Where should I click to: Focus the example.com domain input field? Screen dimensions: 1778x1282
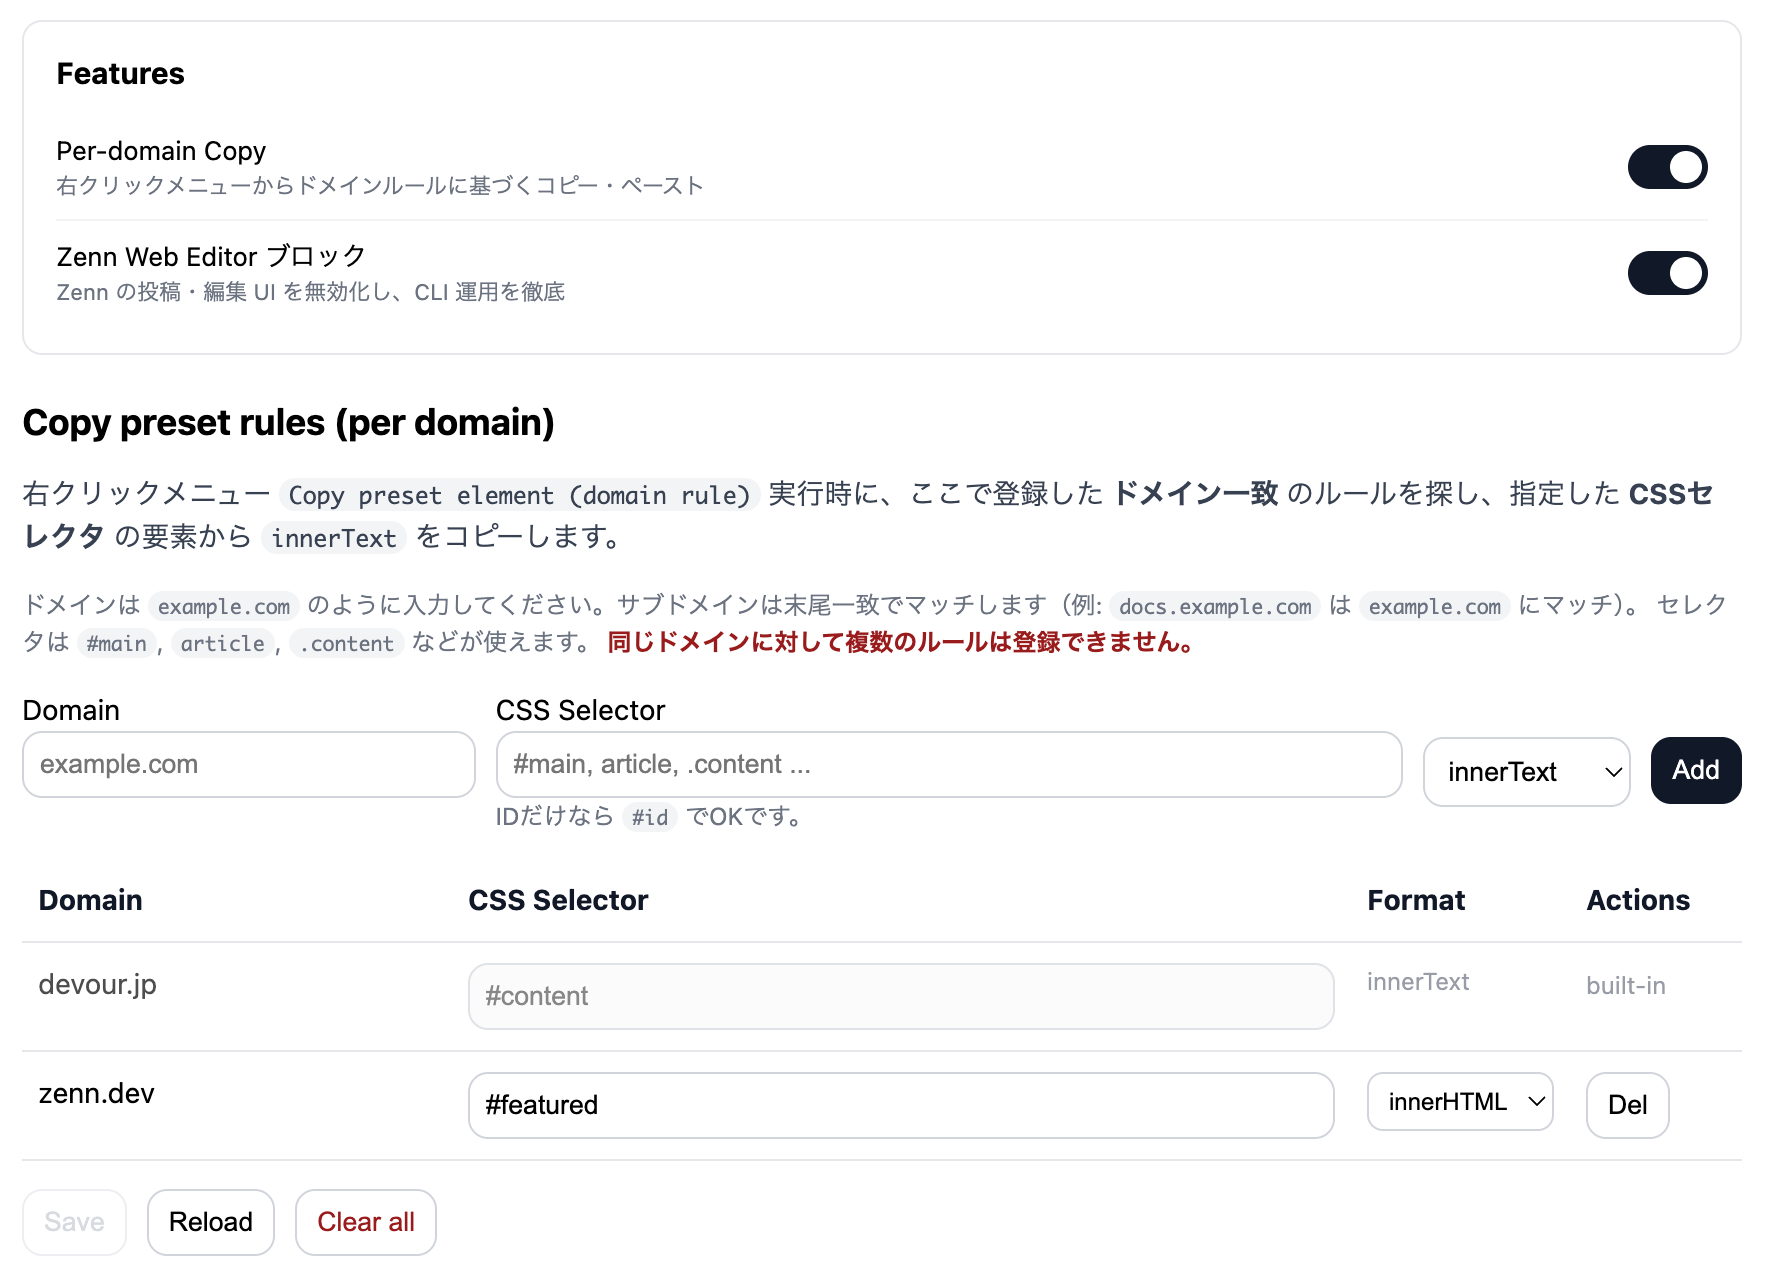coord(248,764)
